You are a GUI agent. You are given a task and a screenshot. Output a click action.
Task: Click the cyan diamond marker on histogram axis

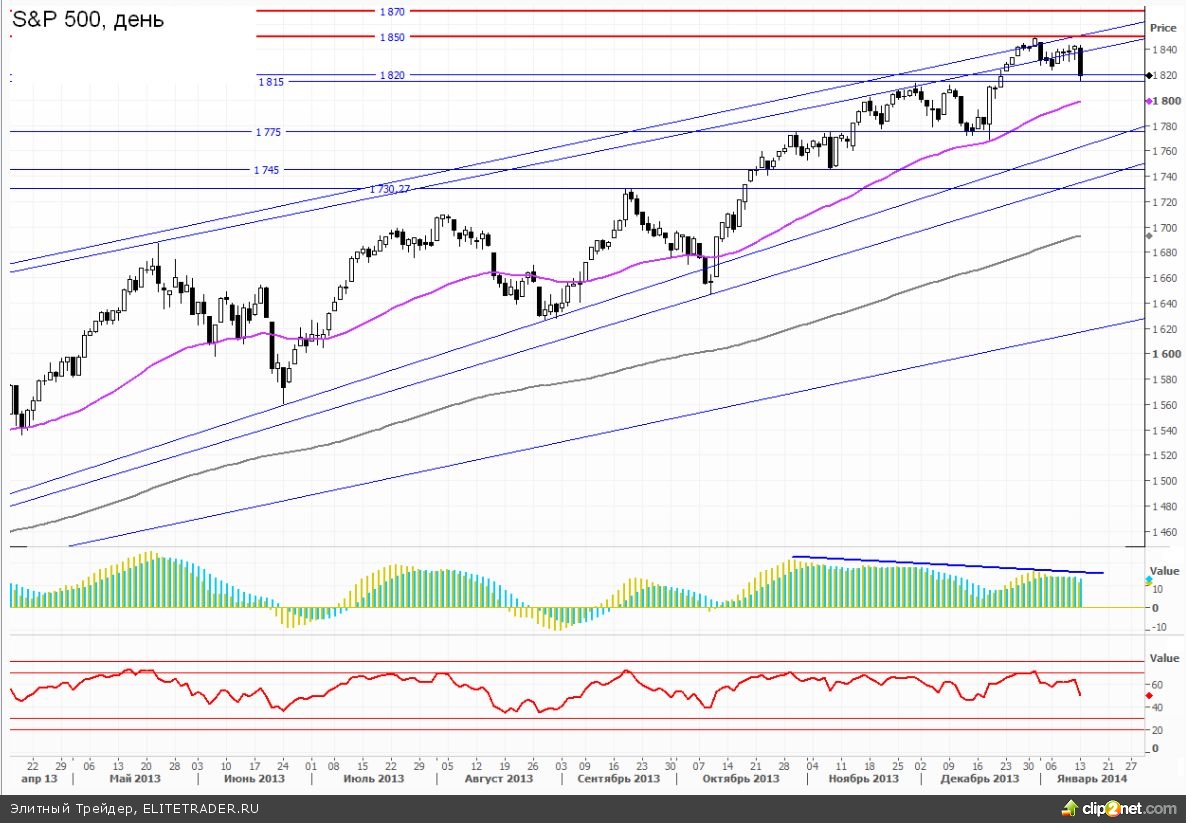[x=1148, y=579]
